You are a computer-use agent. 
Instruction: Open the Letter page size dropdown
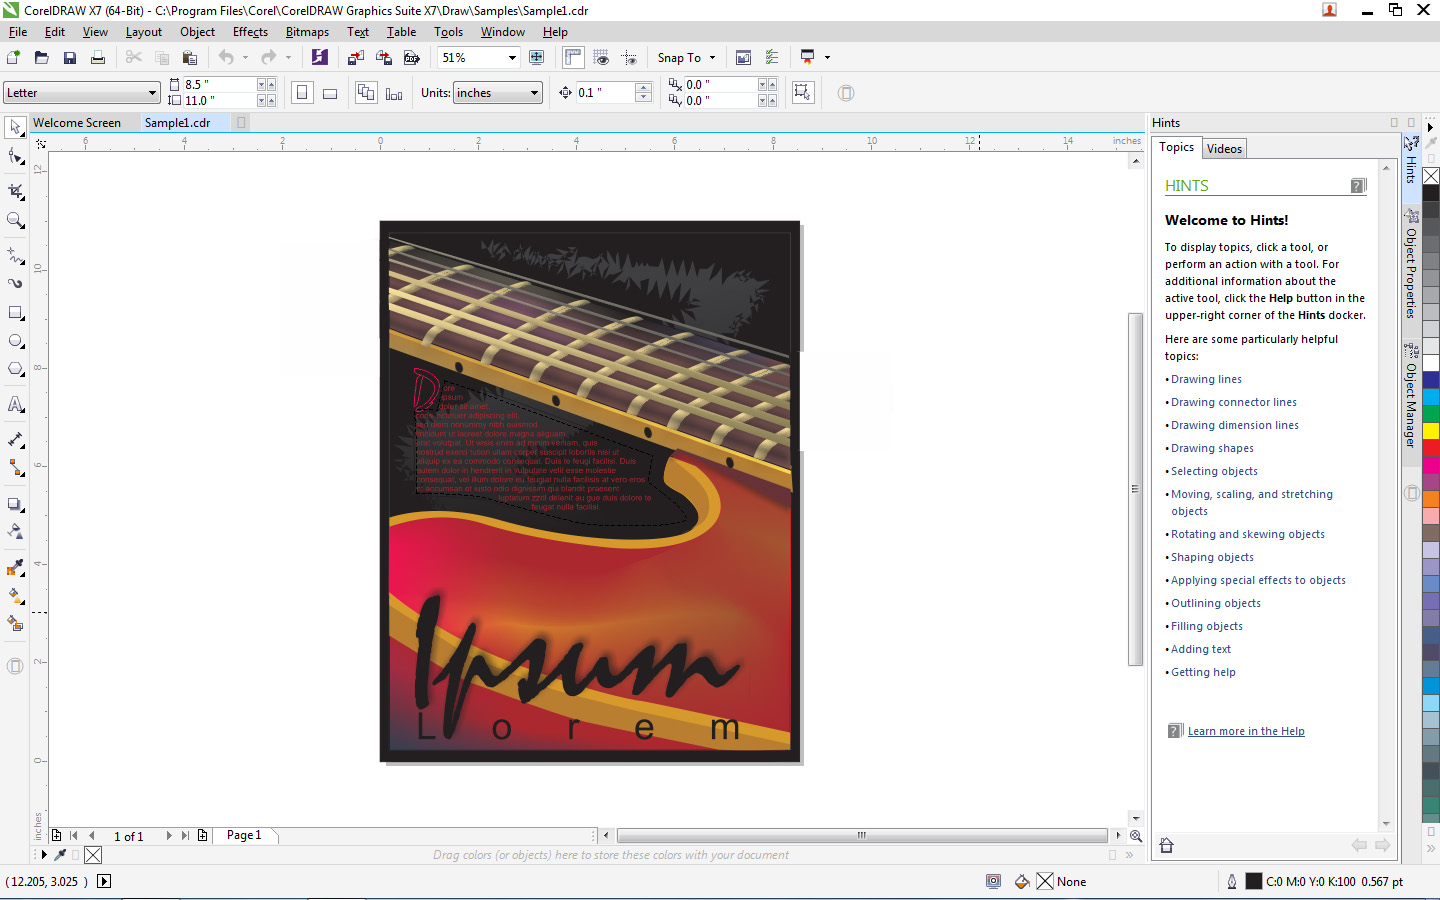click(152, 93)
